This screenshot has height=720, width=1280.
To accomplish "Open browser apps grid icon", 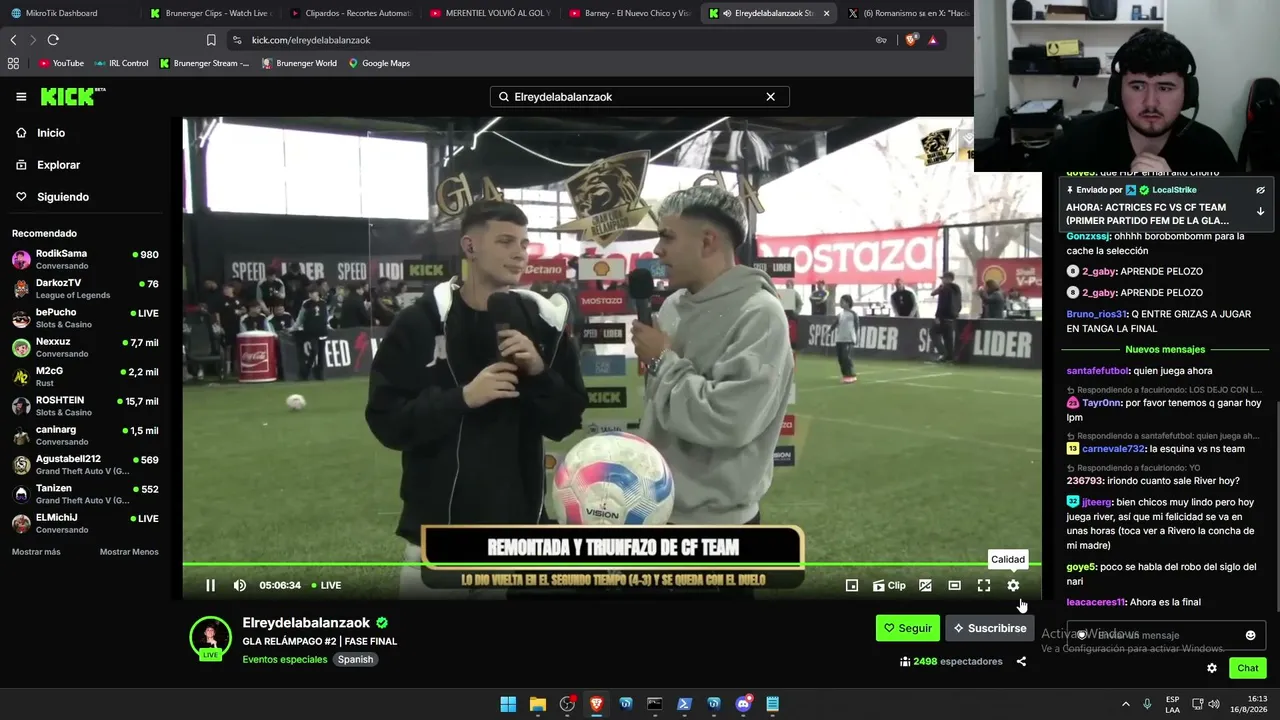I will (13, 63).
